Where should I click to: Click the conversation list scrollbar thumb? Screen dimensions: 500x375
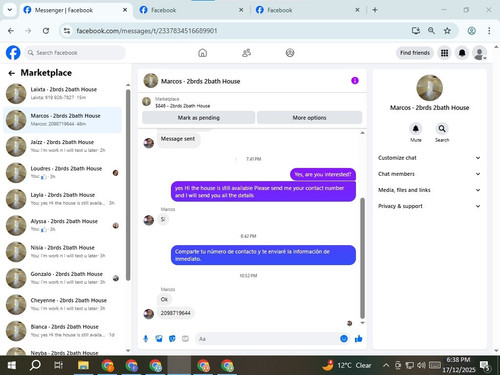pos(128,185)
